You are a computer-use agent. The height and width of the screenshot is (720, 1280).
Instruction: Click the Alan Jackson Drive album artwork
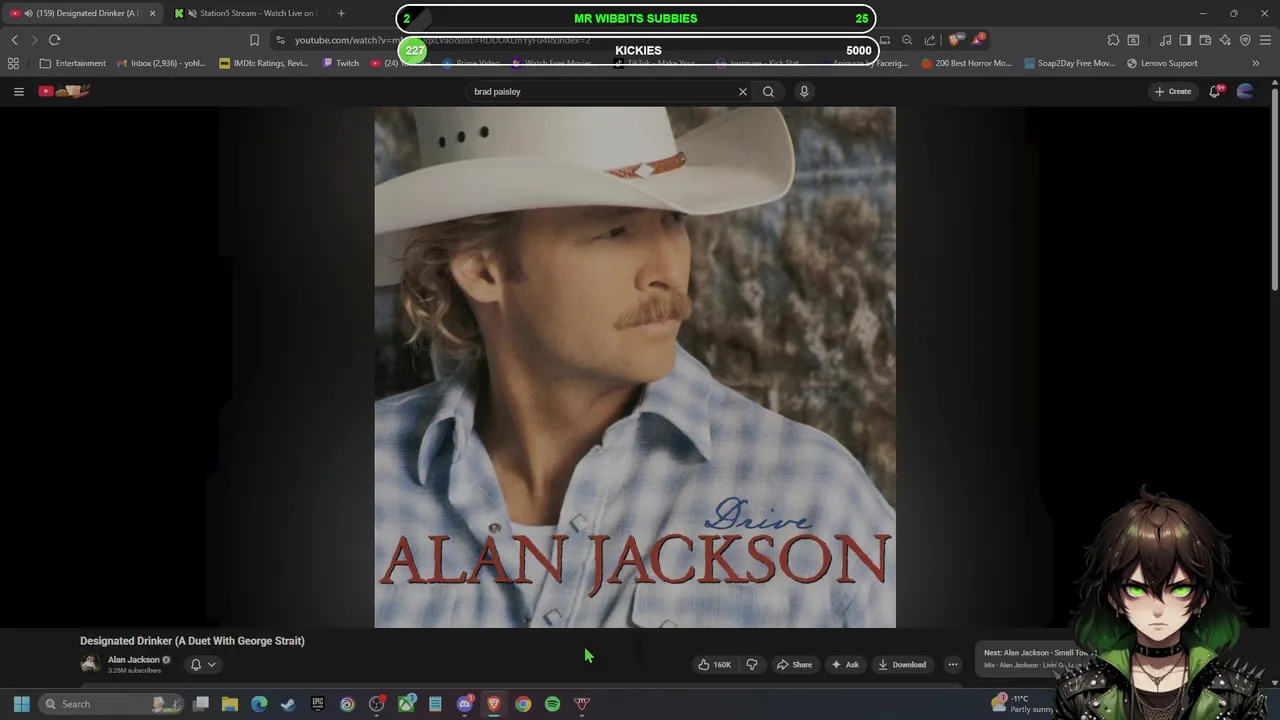point(635,367)
